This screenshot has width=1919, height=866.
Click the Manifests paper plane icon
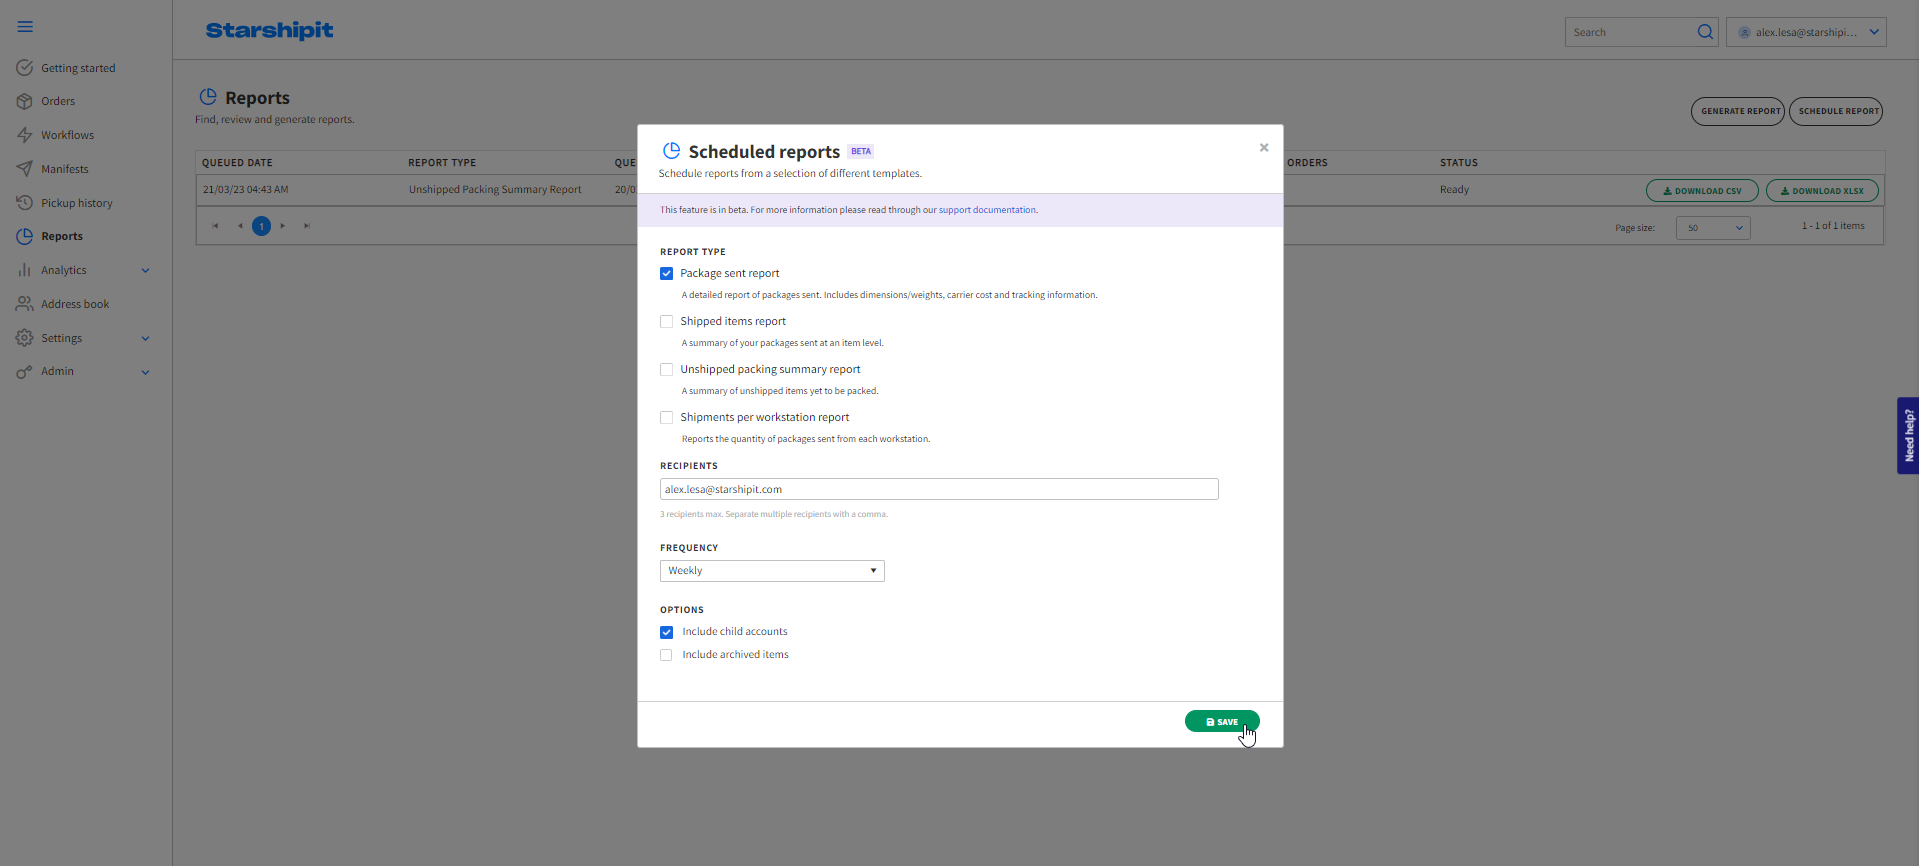(25, 169)
